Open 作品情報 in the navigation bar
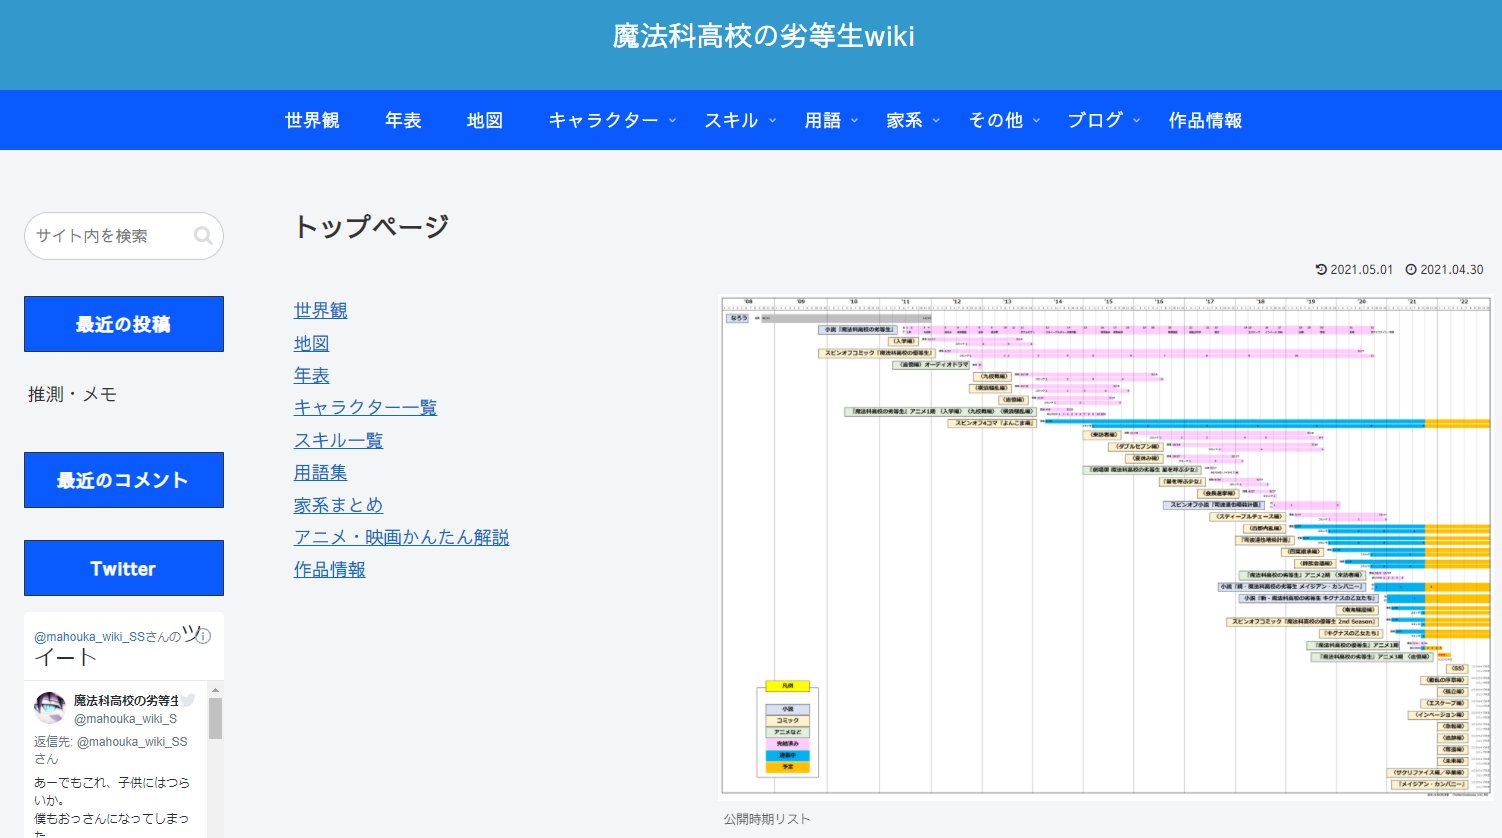1502x838 pixels. click(1205, 120)
